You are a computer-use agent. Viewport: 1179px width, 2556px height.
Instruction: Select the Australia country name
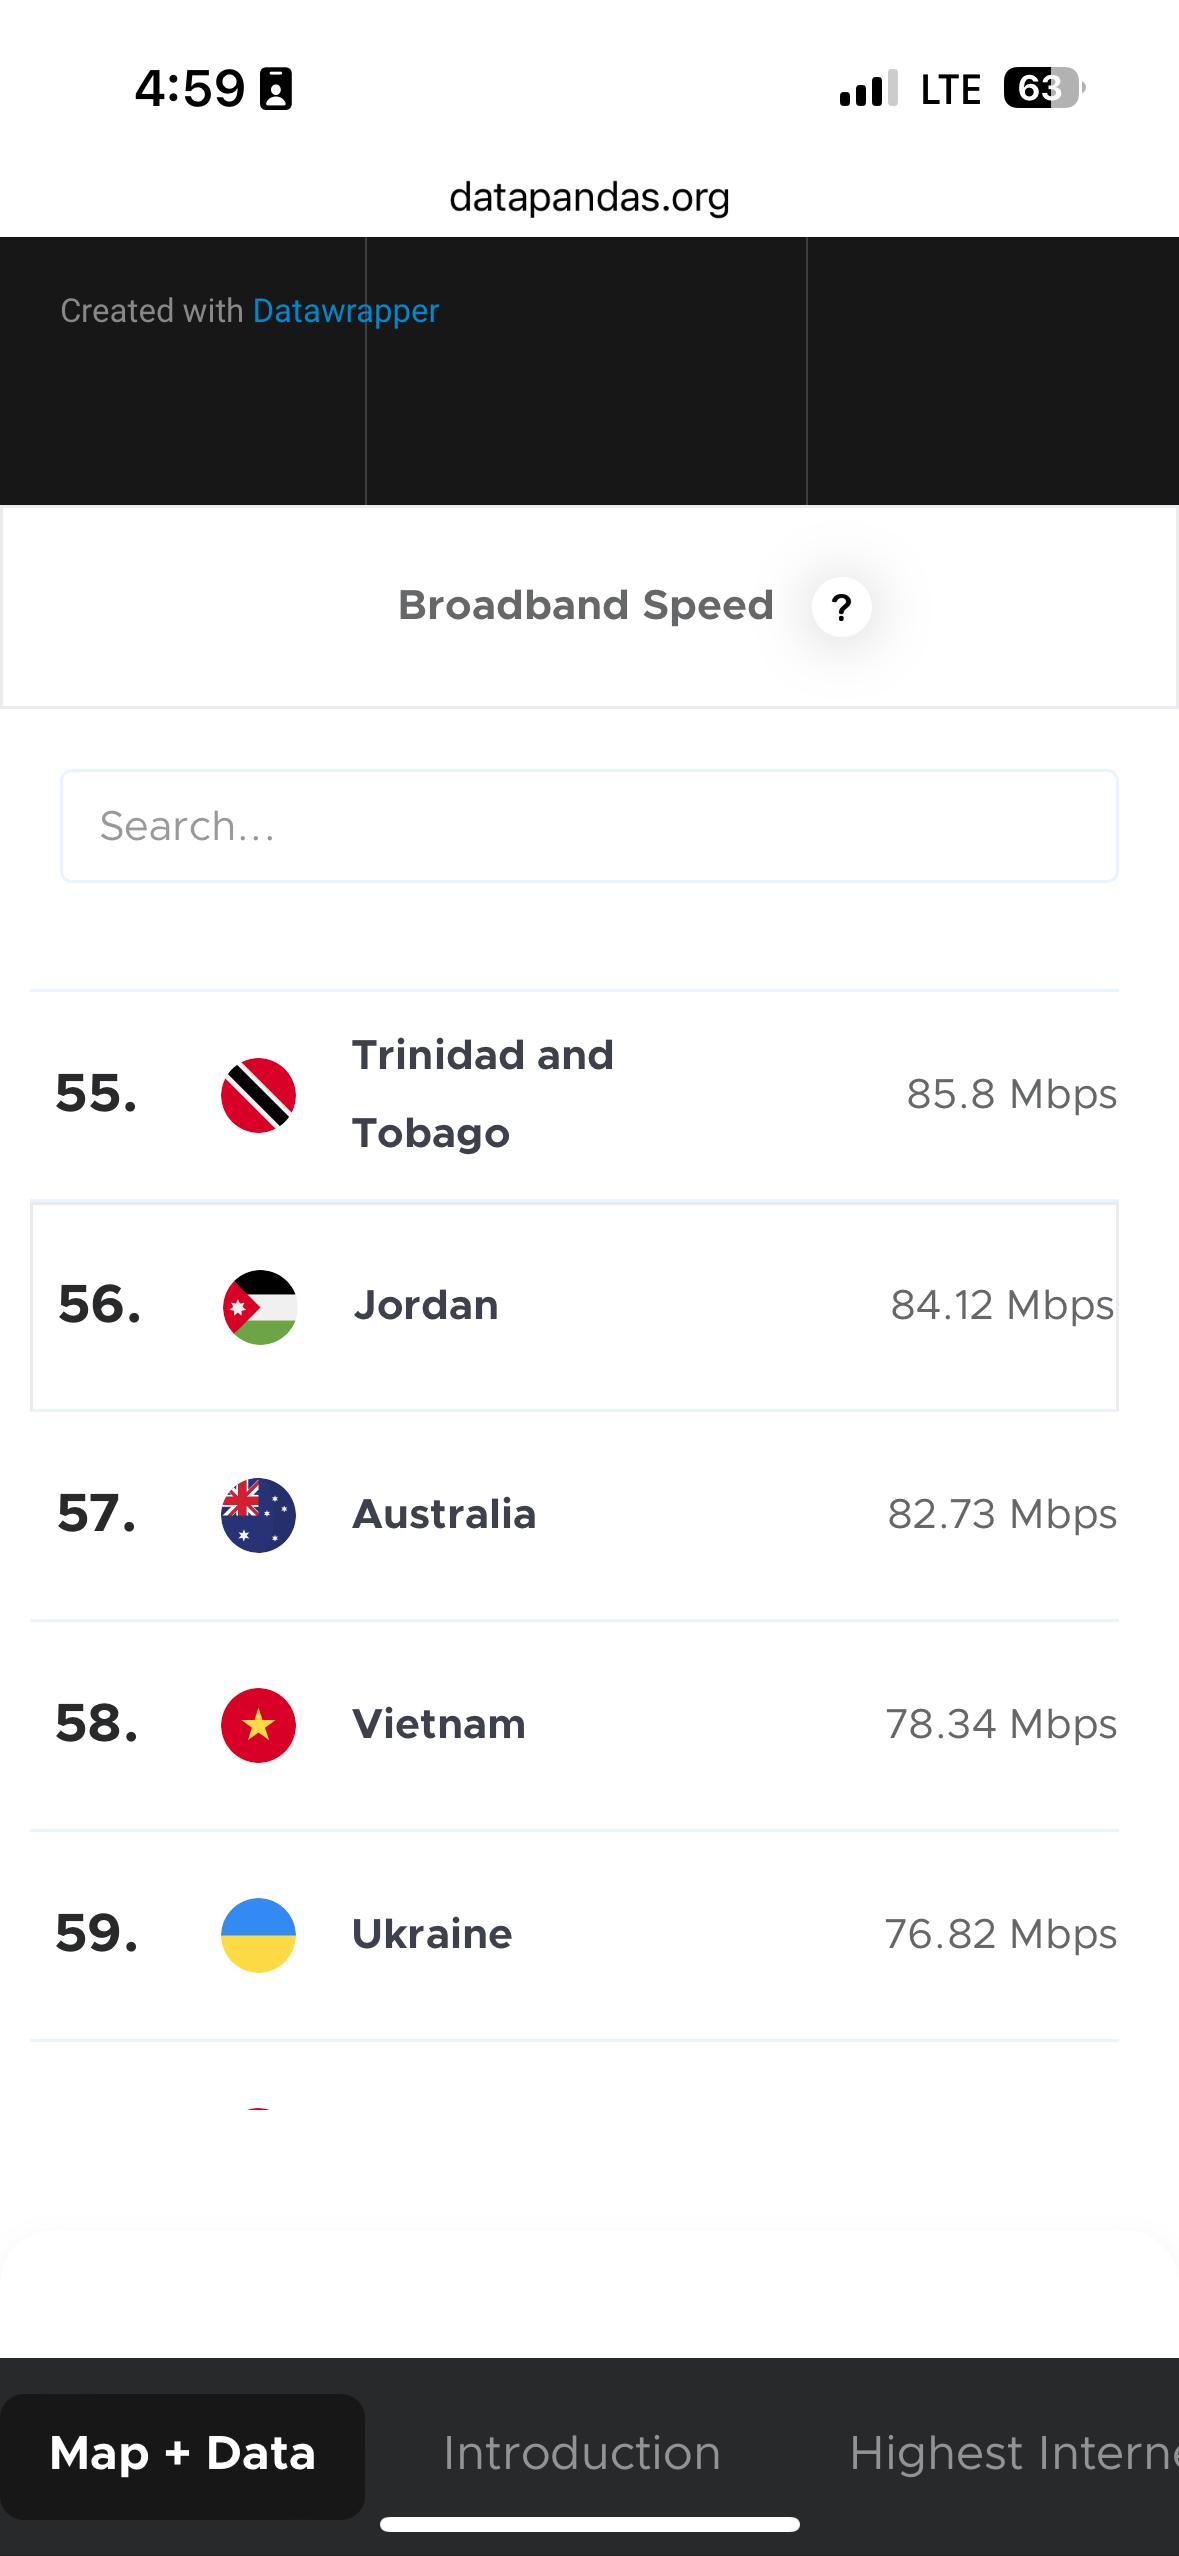(444, 1514)
